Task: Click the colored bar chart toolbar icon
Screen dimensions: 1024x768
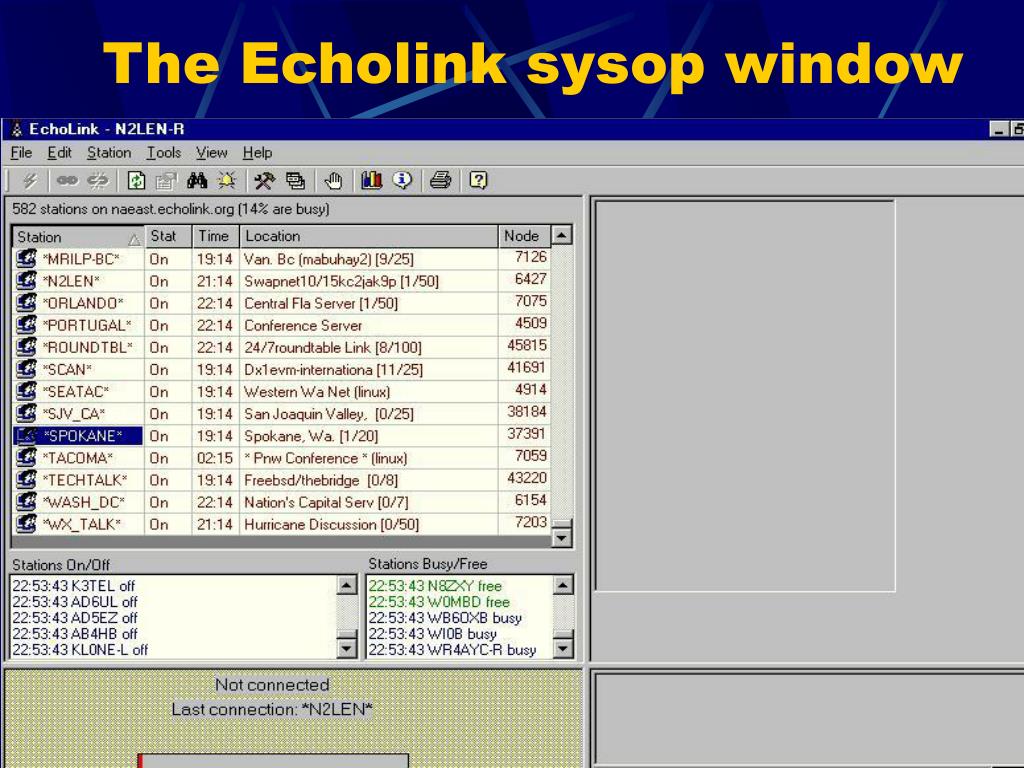Action: 372,180
